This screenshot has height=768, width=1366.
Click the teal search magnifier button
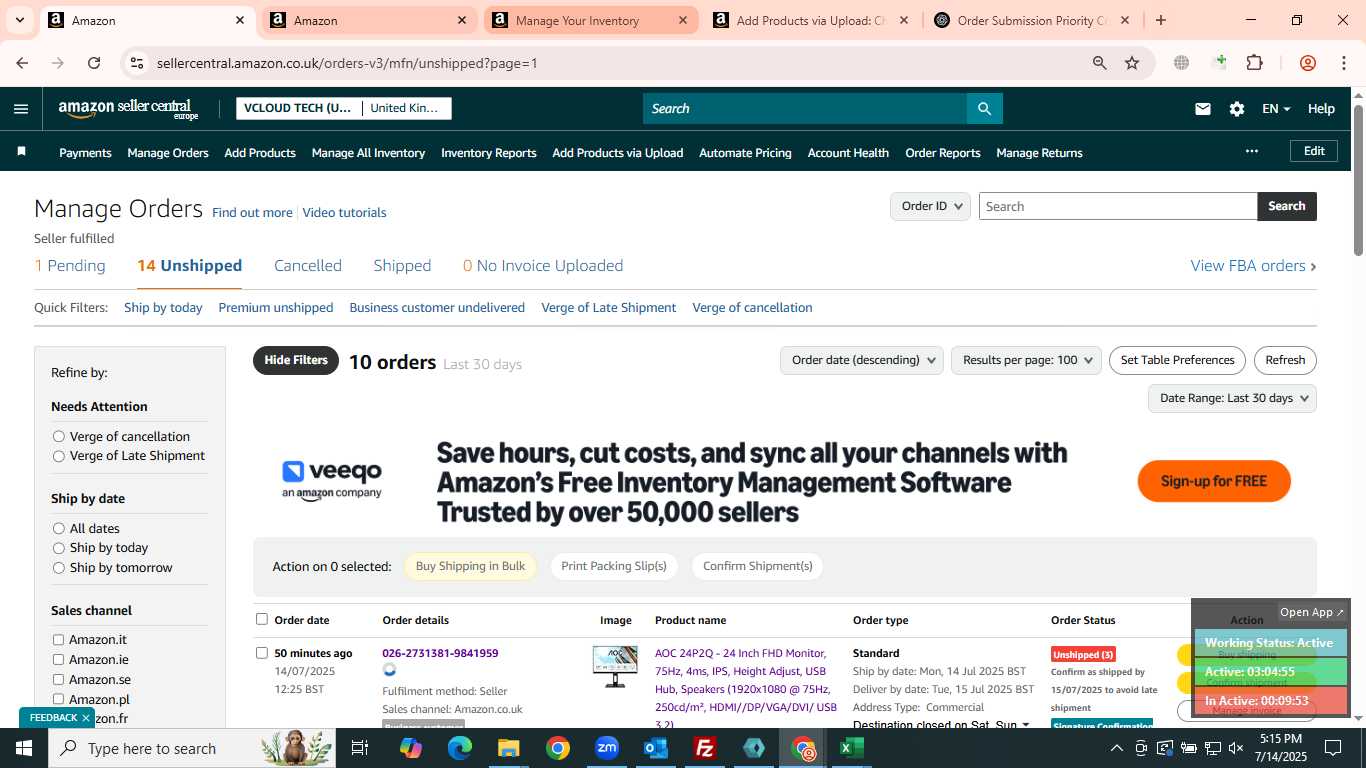[x=984, y=109]
